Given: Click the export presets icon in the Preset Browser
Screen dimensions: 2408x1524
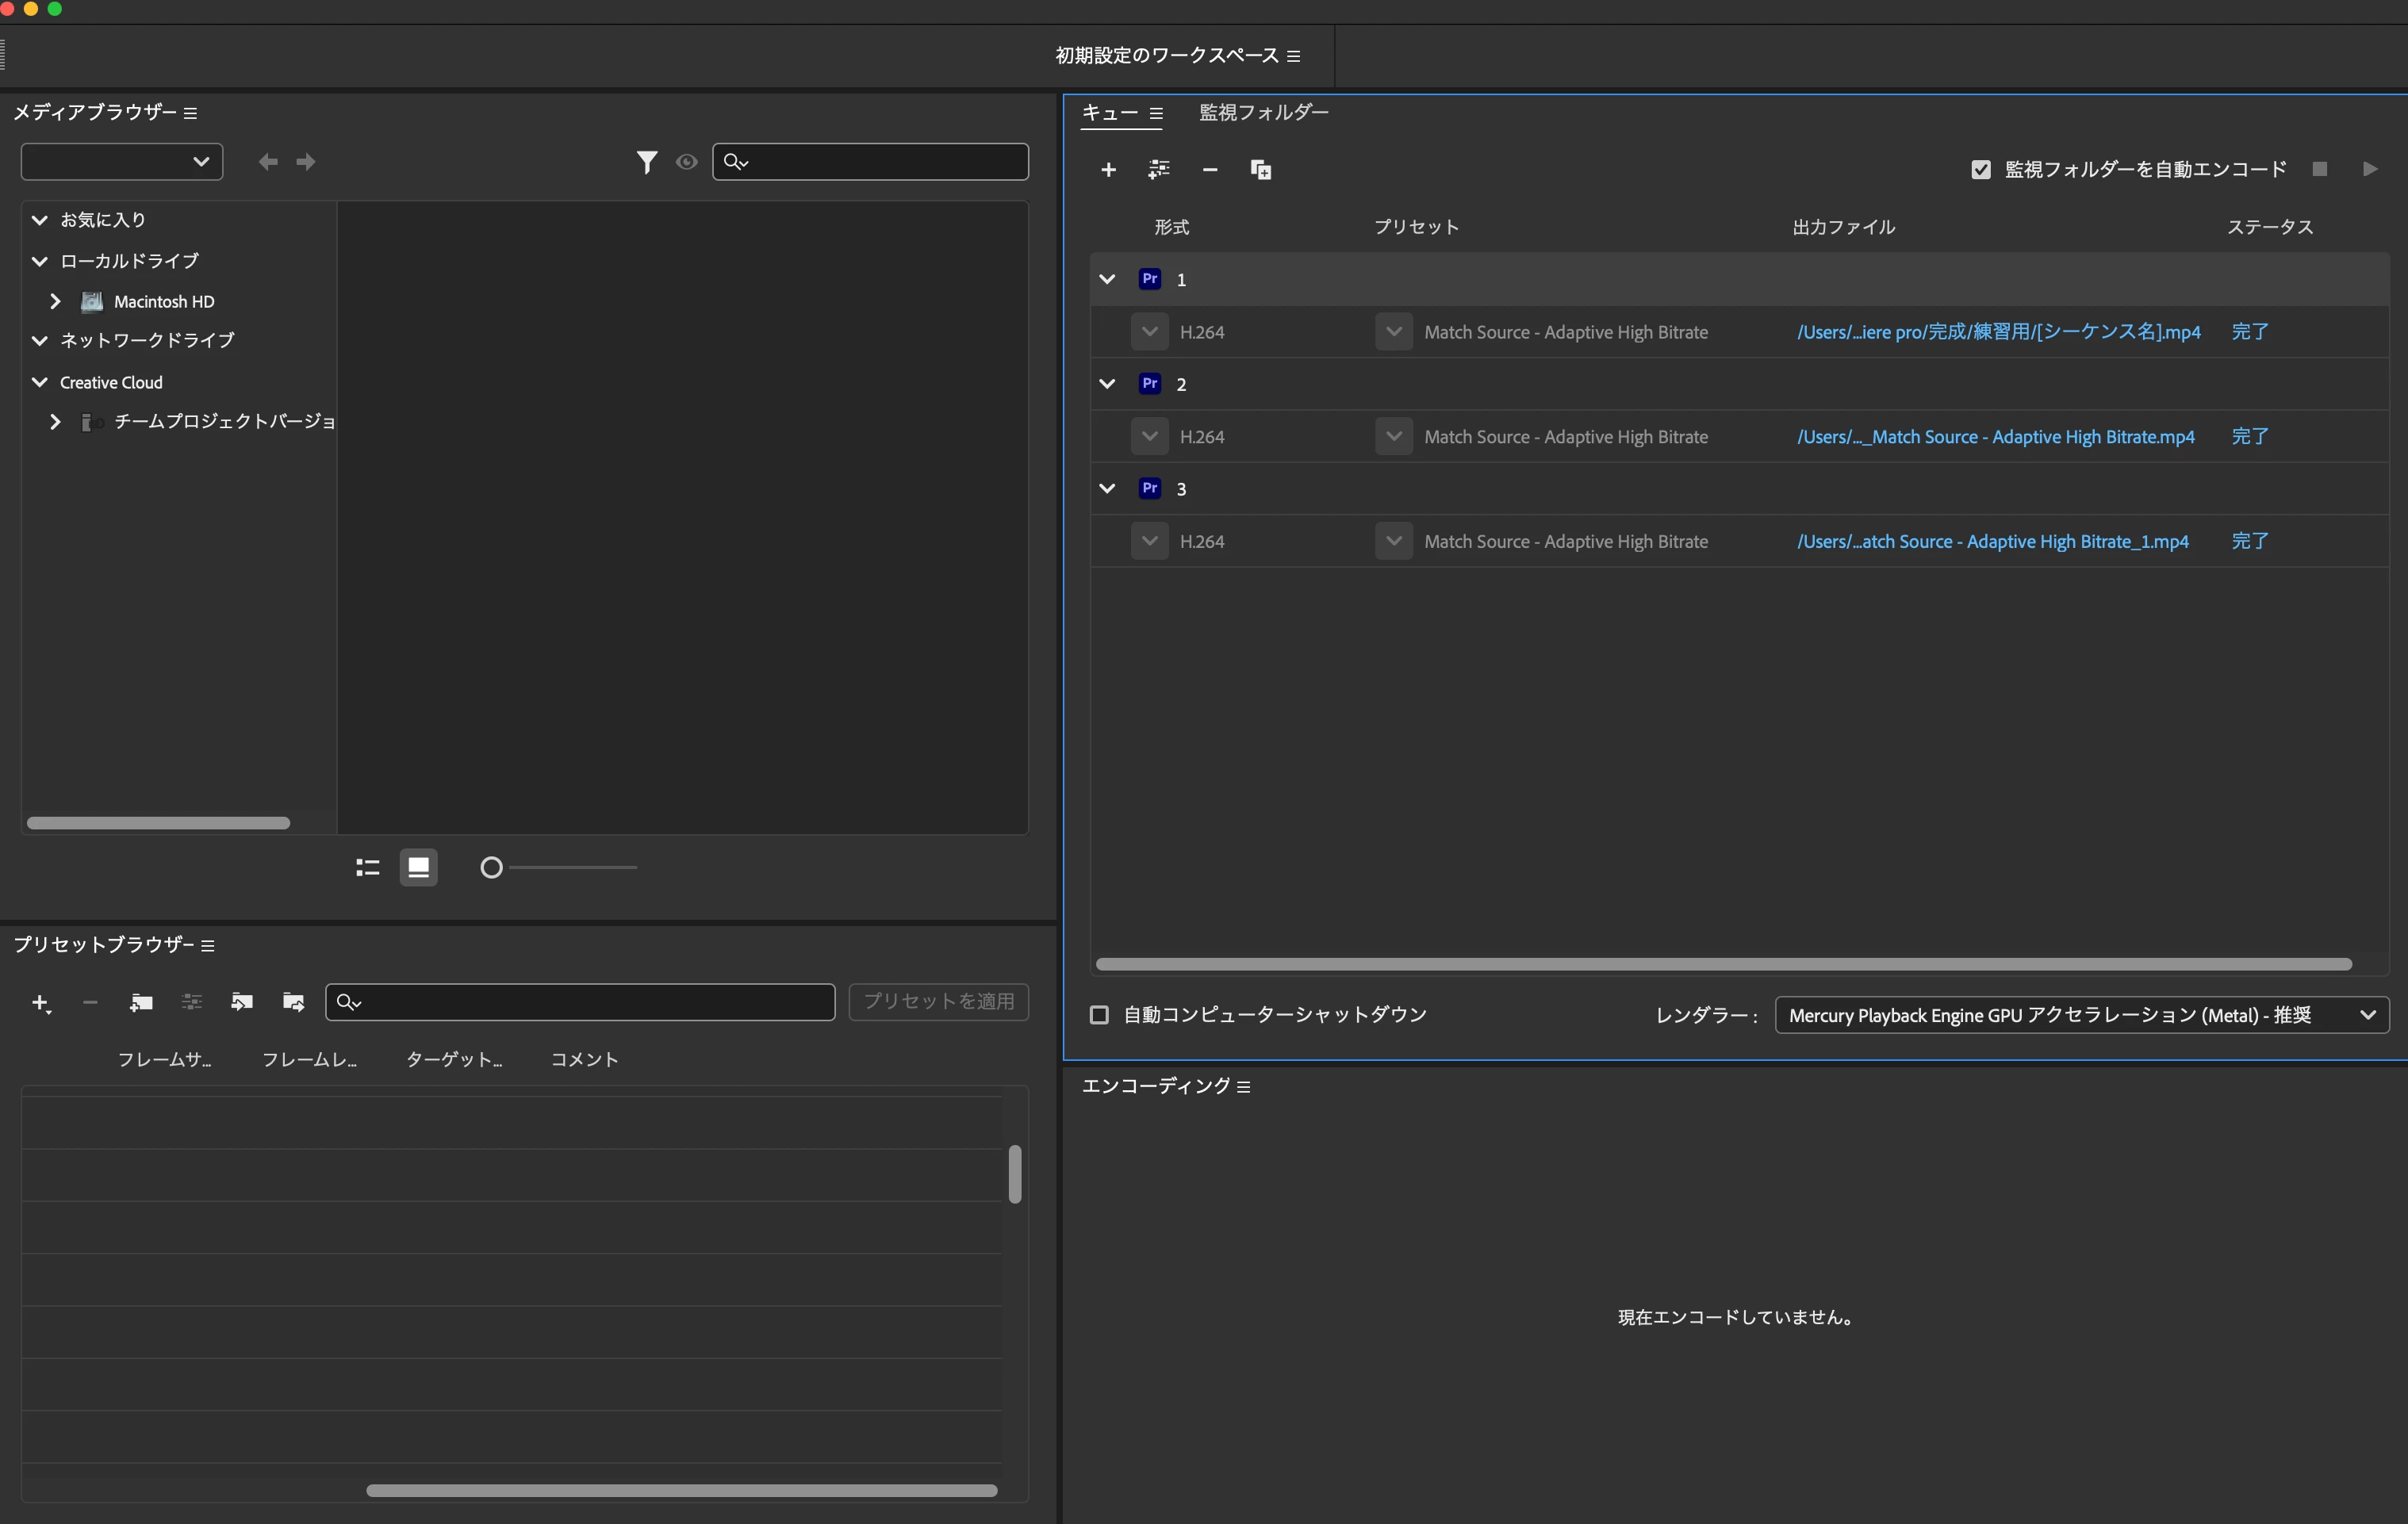Looking at the screenshot, I should pos(293,1002).
